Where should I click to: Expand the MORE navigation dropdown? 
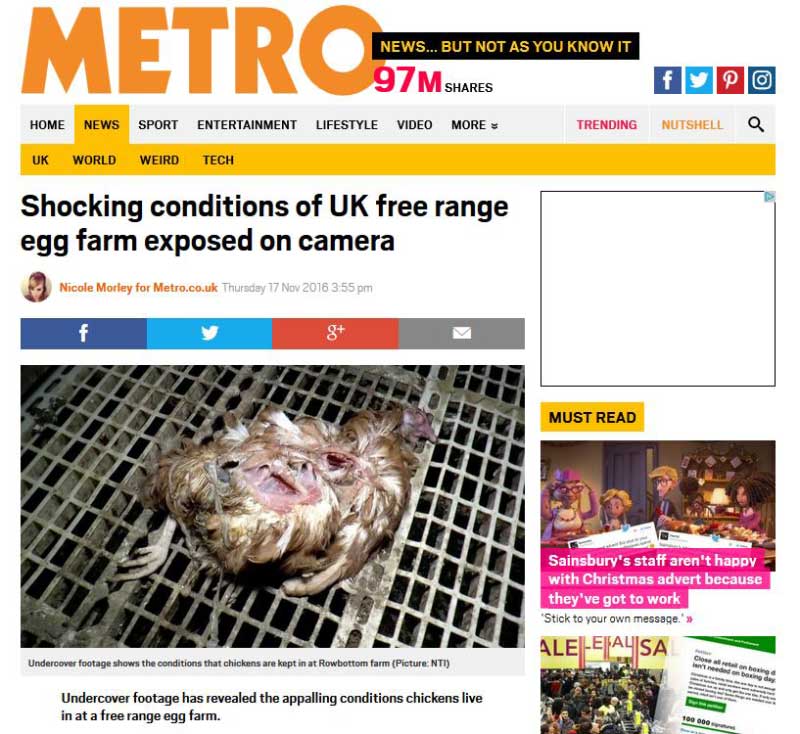pos(474,125)
